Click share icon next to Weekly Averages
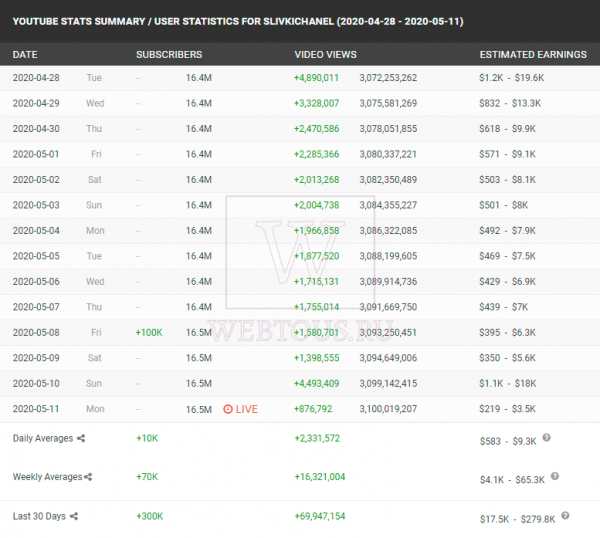 tap(88, 477)
